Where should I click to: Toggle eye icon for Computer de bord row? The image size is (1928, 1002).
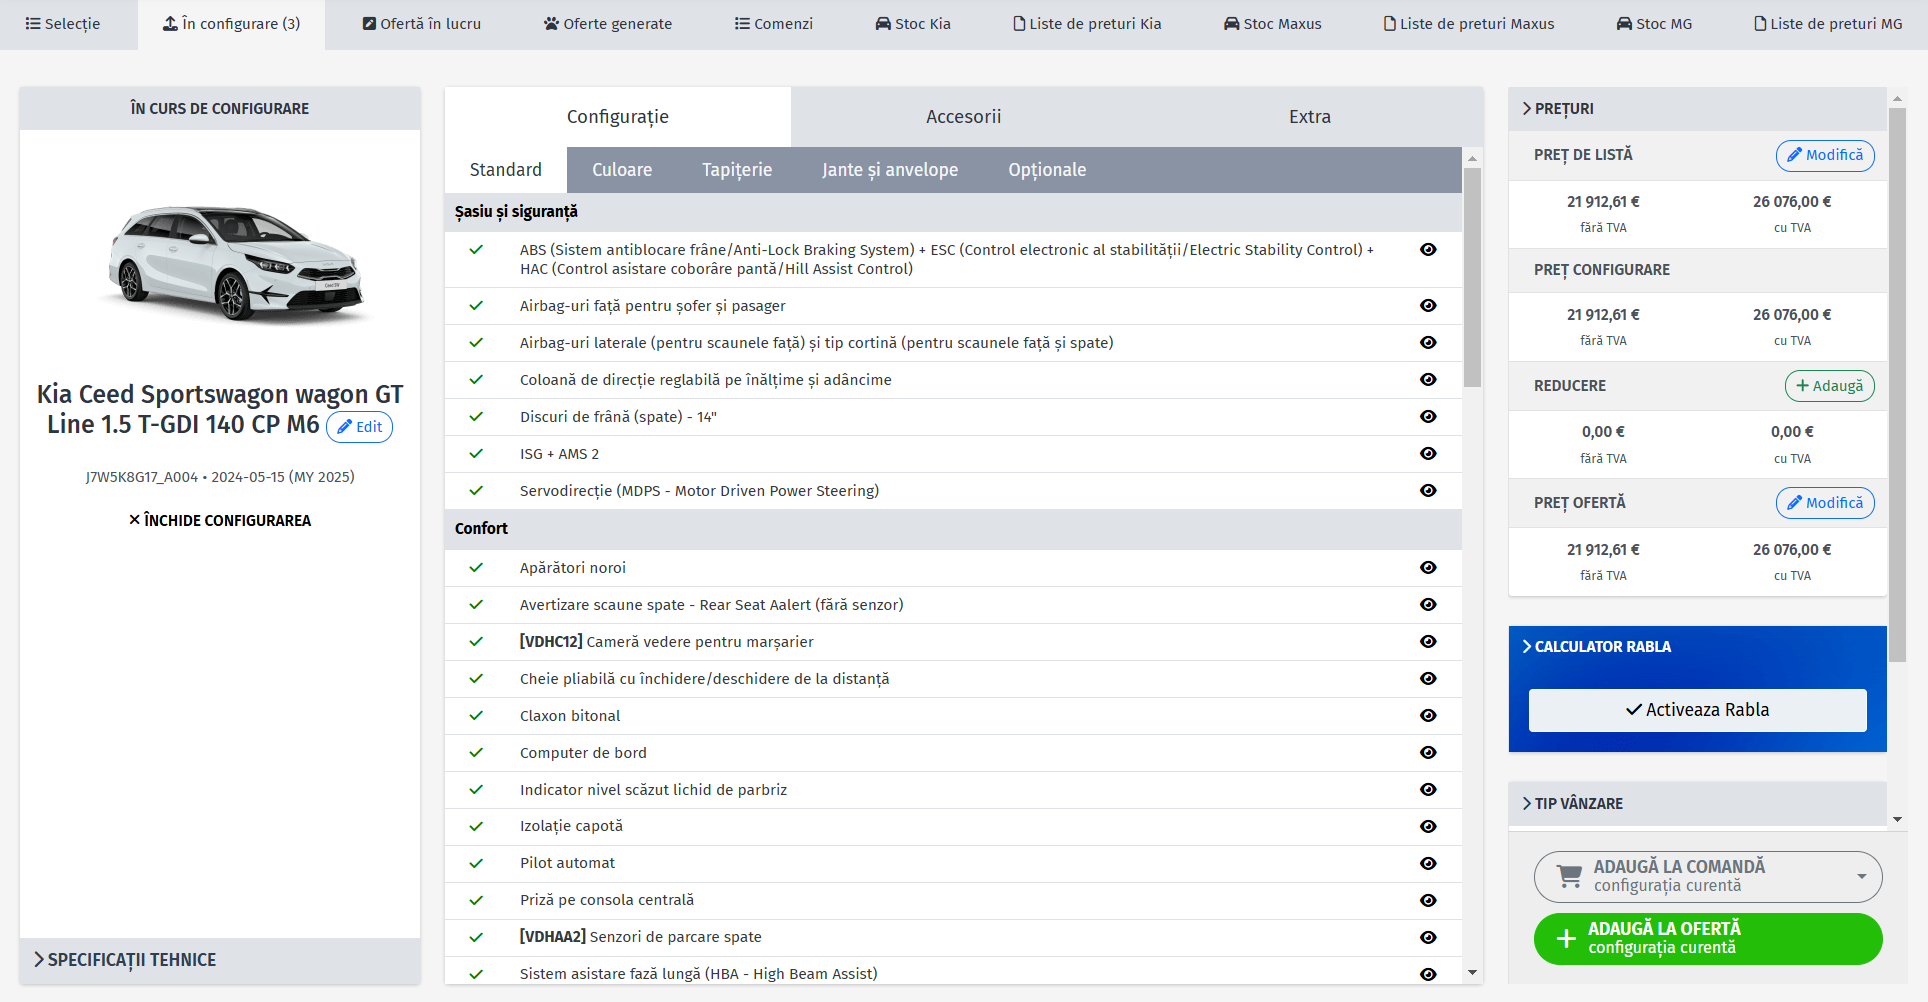pyautogui.click(x=1428, y=753)
